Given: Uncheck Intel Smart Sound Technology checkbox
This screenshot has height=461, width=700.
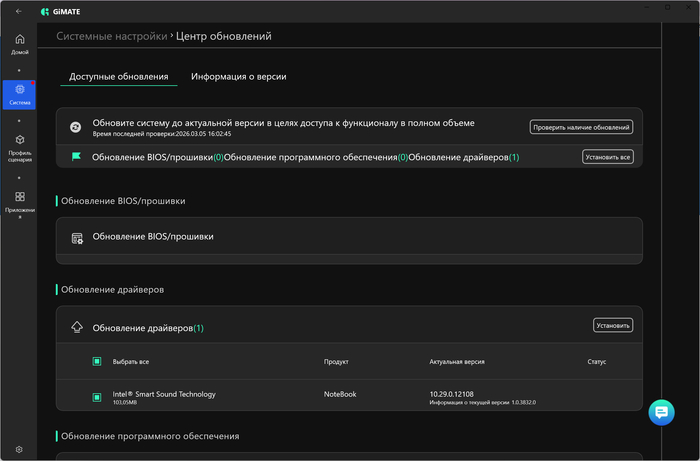Looking at the screenshot, I should (x=97, y=398).
